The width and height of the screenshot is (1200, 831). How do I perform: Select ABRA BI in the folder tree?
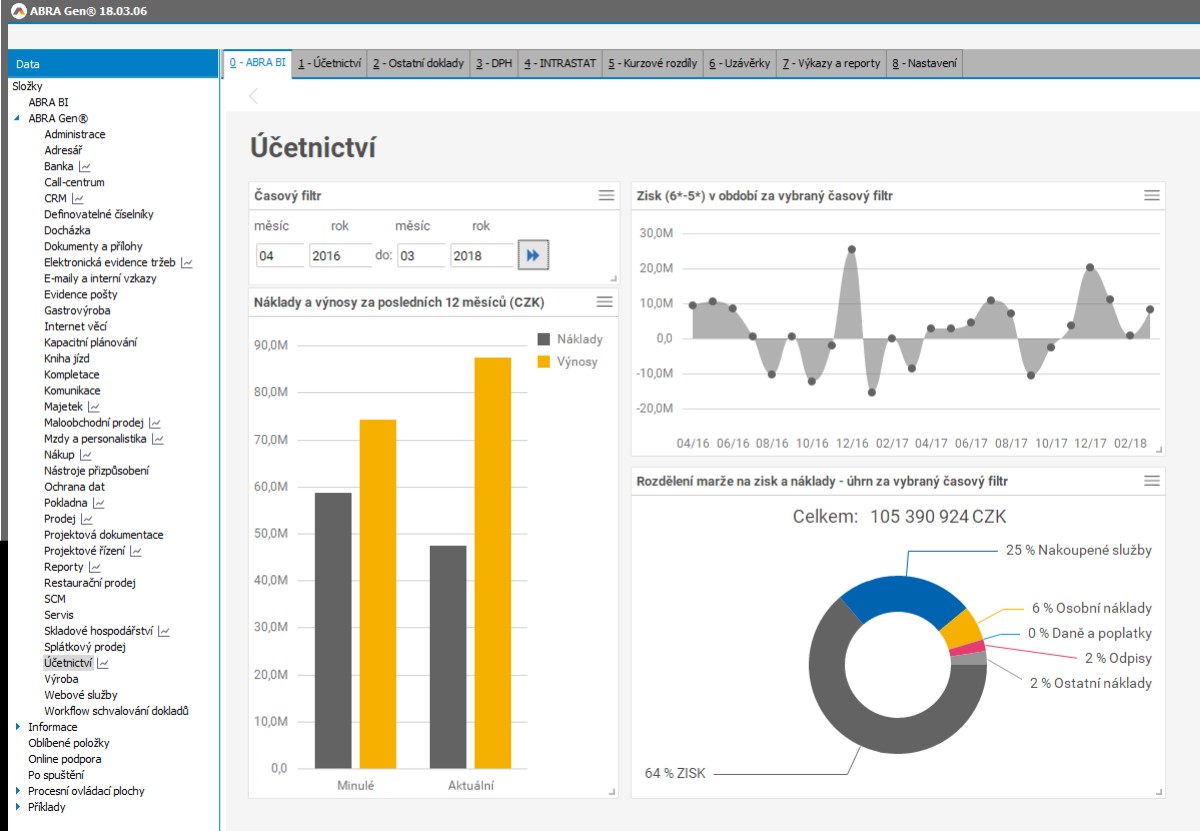[x=49, y=102]
